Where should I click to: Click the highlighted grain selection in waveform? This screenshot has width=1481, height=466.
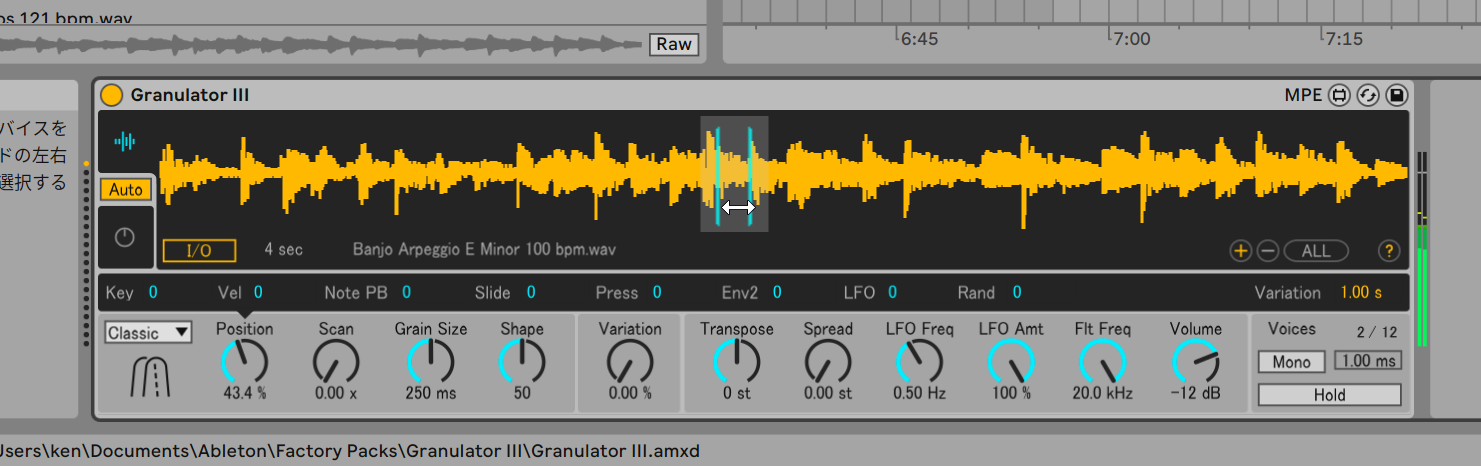tap(734, 174)
